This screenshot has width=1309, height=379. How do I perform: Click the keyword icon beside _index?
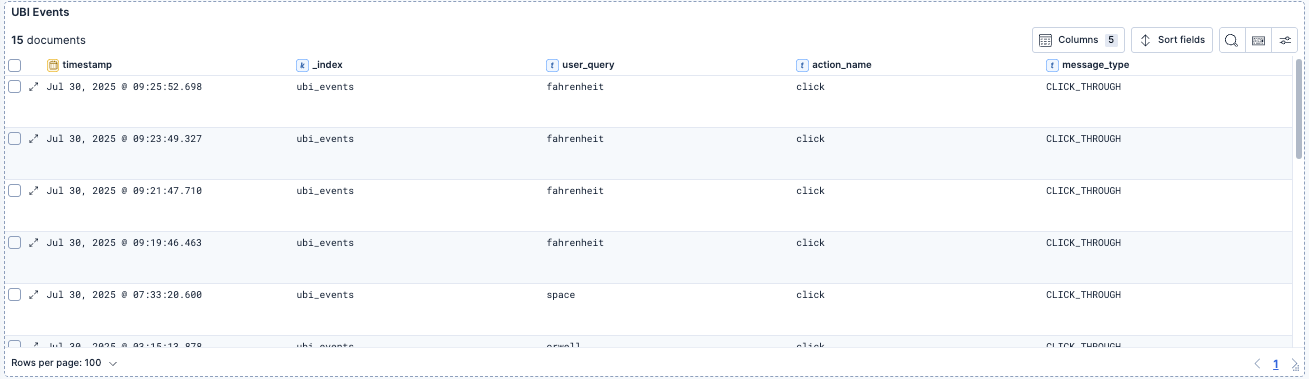(303, 65)
